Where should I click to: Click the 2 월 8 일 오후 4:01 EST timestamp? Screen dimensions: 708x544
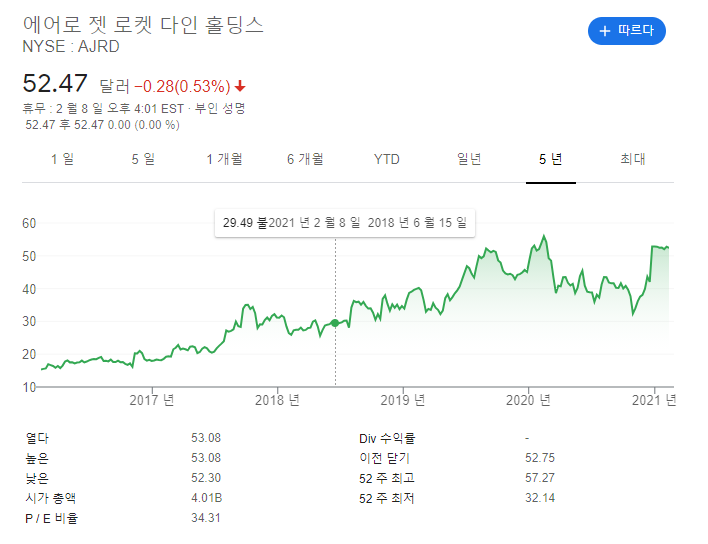click(x=120, y=109)
